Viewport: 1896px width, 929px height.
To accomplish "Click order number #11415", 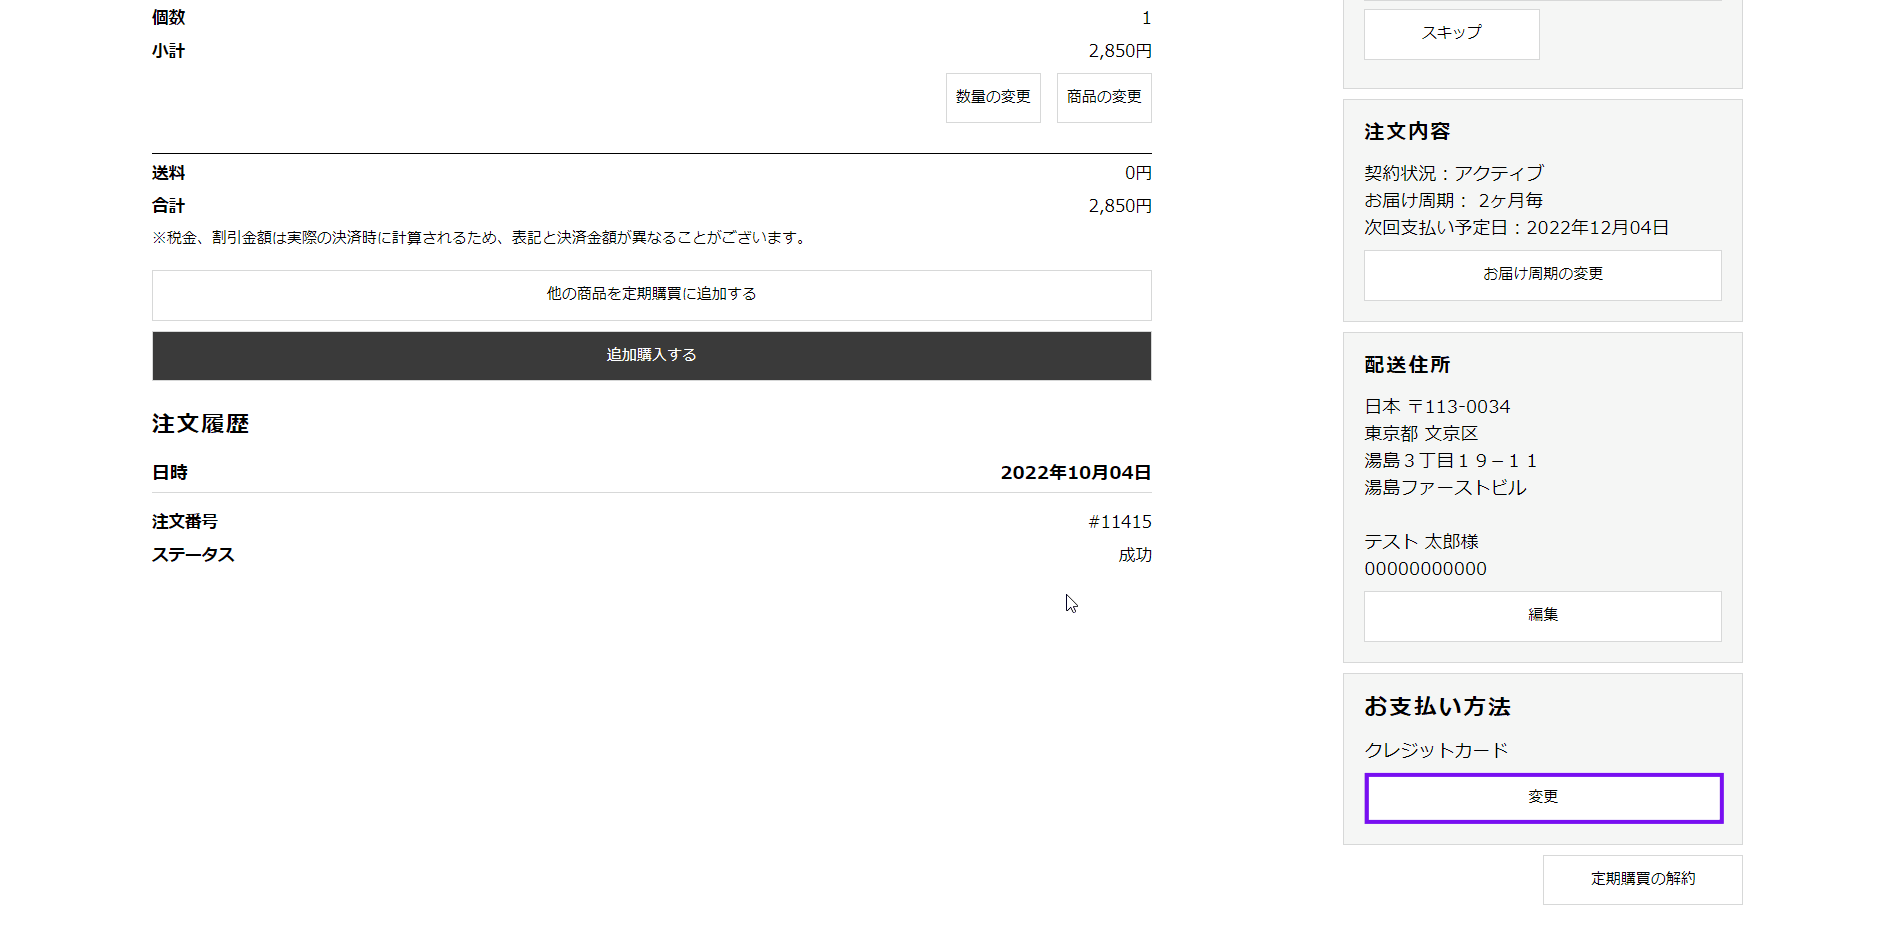I will click(1120, 522).
